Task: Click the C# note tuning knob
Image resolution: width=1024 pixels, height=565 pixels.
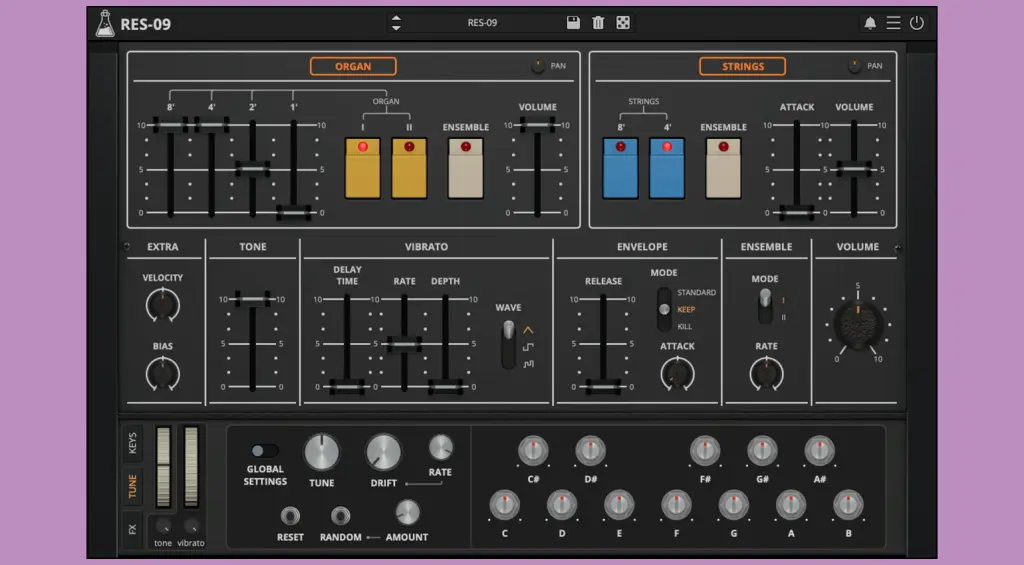Action: pyautogui.click(x=533, y=451)
